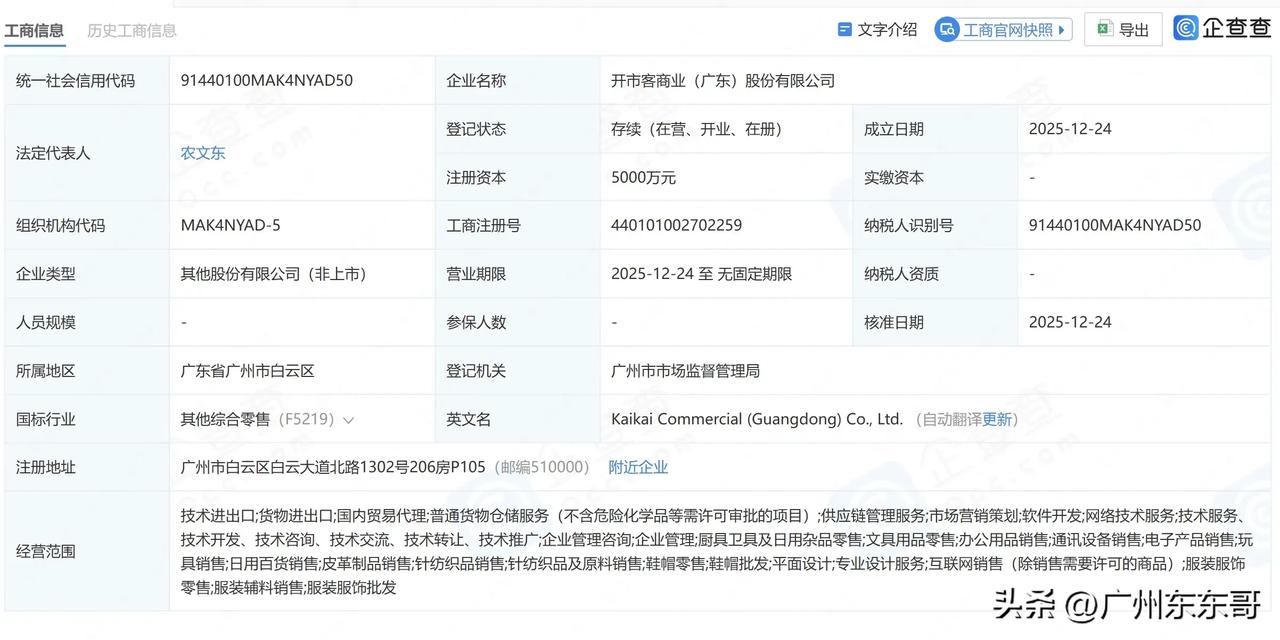Click the 注册地址 label cell
The height and width of the screenshot is (640, 1280).
(86, 467)
